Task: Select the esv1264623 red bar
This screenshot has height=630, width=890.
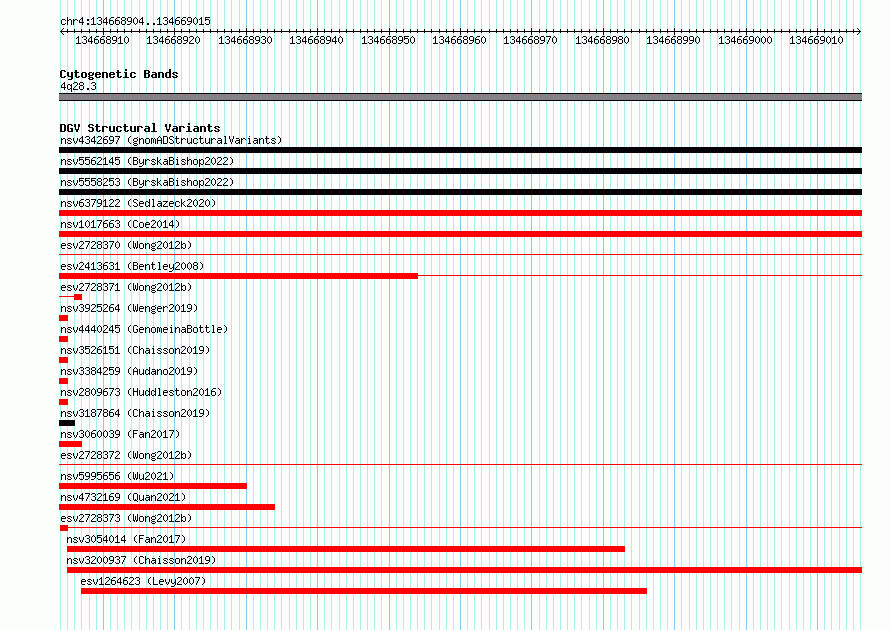Action: tap(364, 591)
